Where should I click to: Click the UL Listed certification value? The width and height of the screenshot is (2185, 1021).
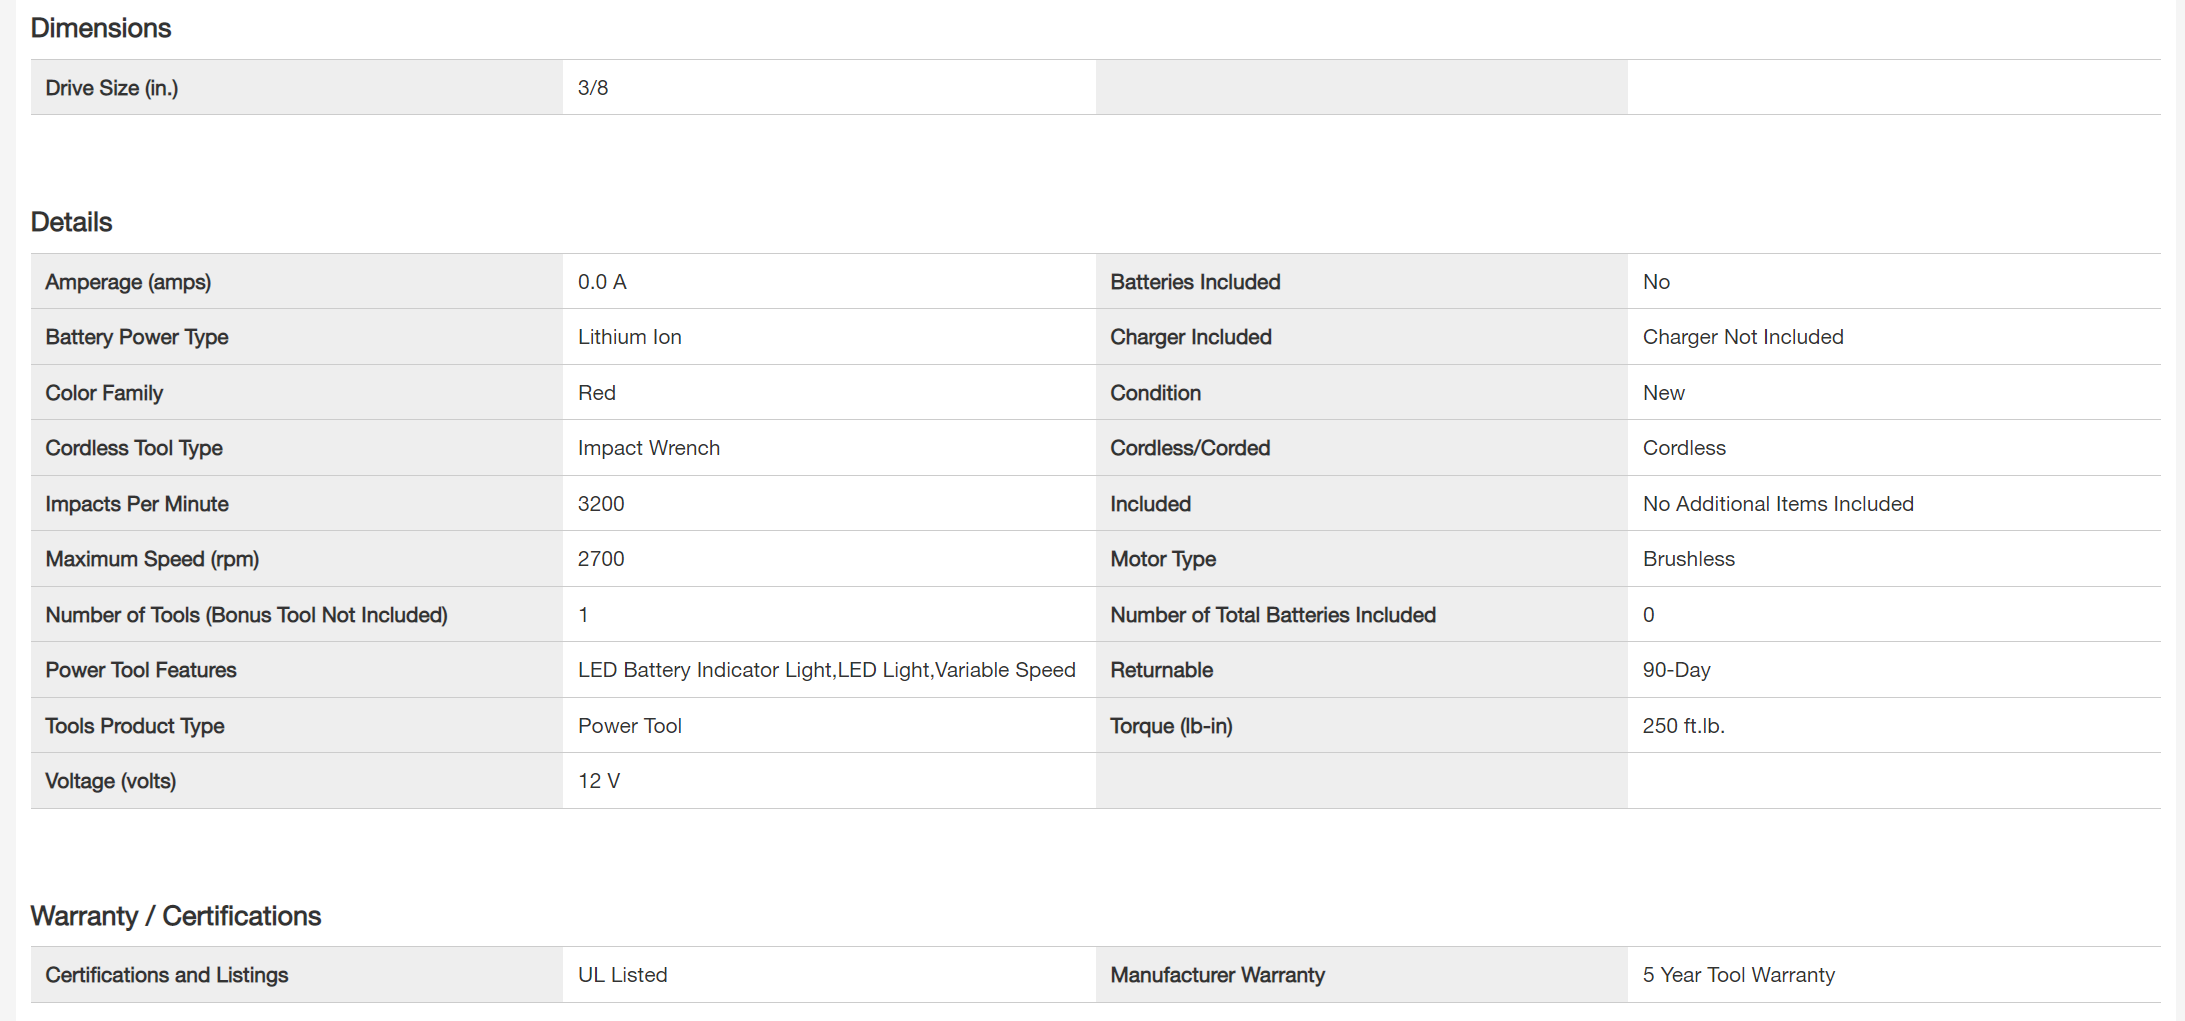[622, 975]
